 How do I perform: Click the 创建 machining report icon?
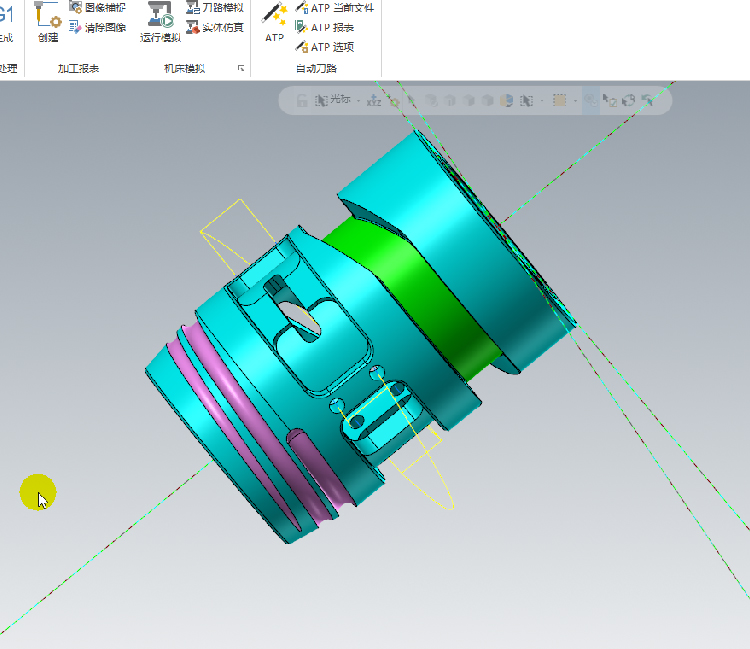coord(48,21)
